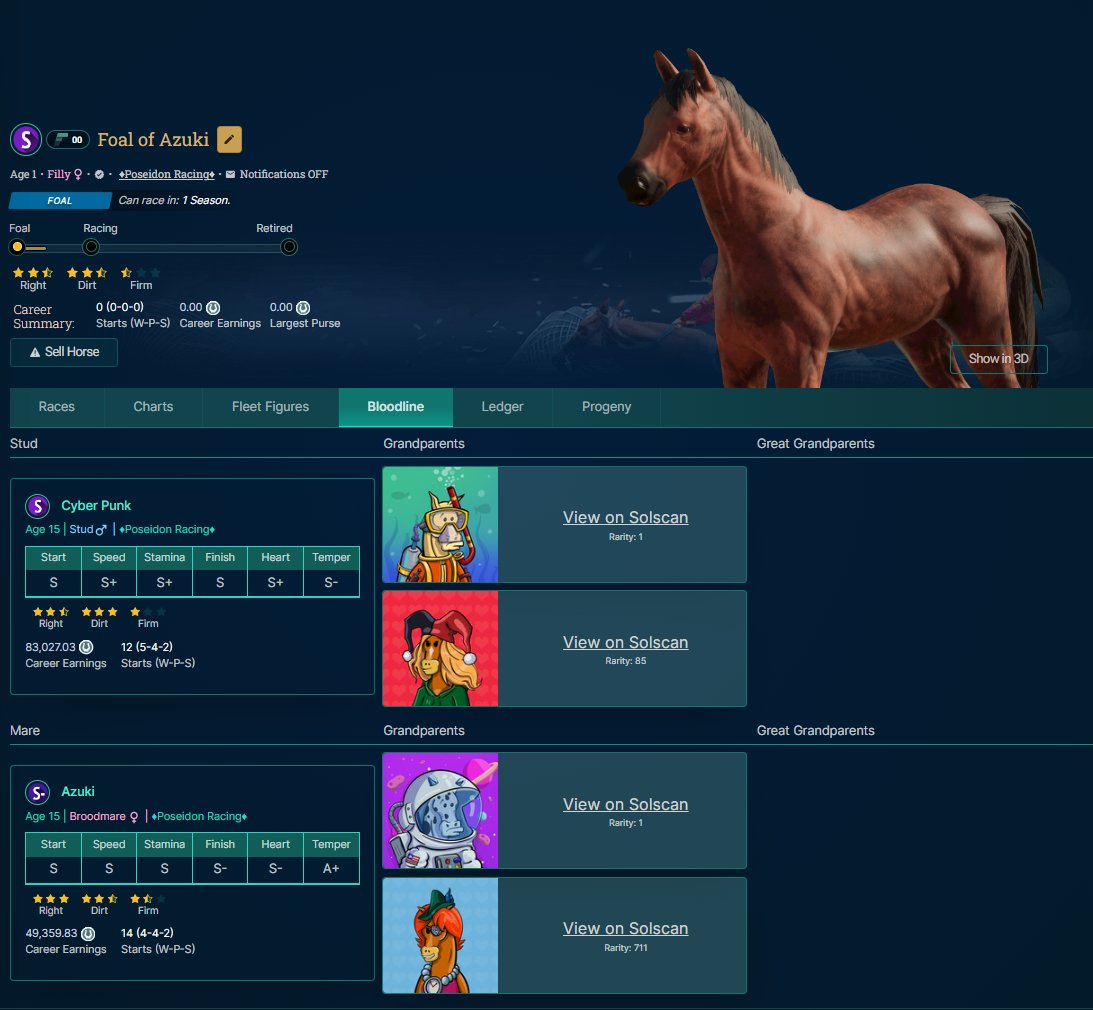The width and height of the screenshot is (1093, 1010).
Task: Click the Sell Horse button
Action: (63, 352)
